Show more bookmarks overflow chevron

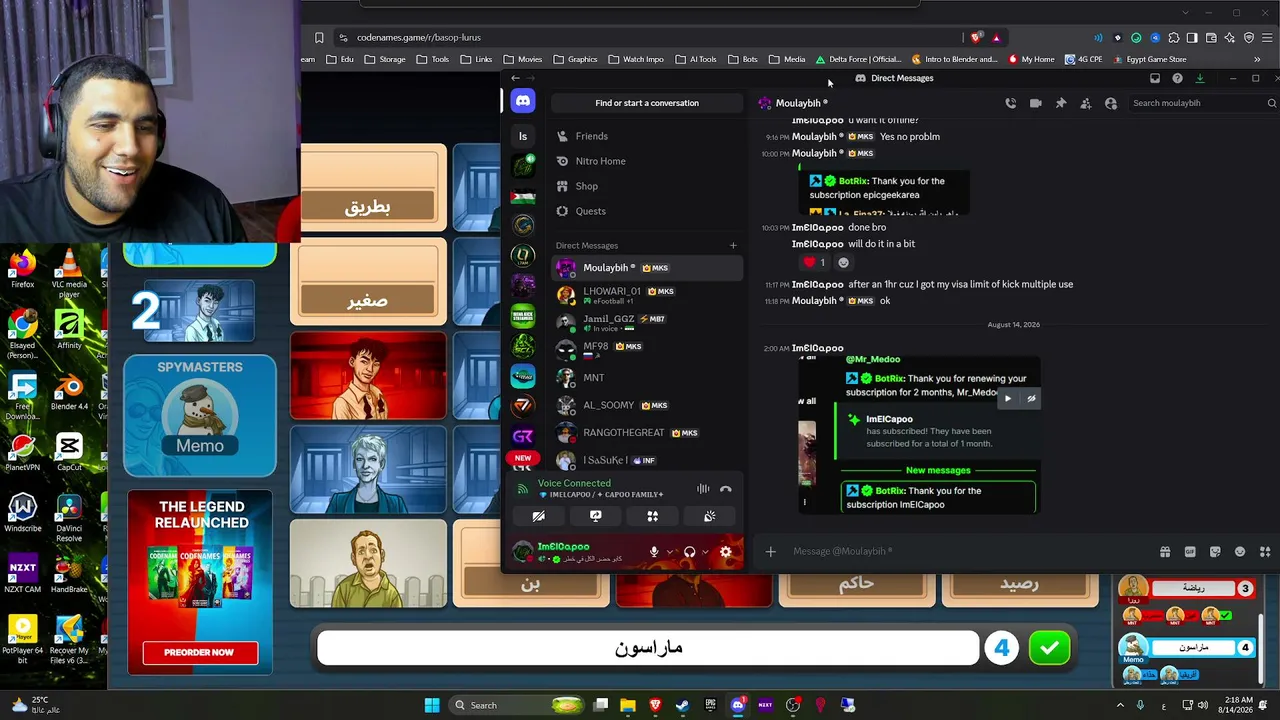click(x=1257, y=59)
